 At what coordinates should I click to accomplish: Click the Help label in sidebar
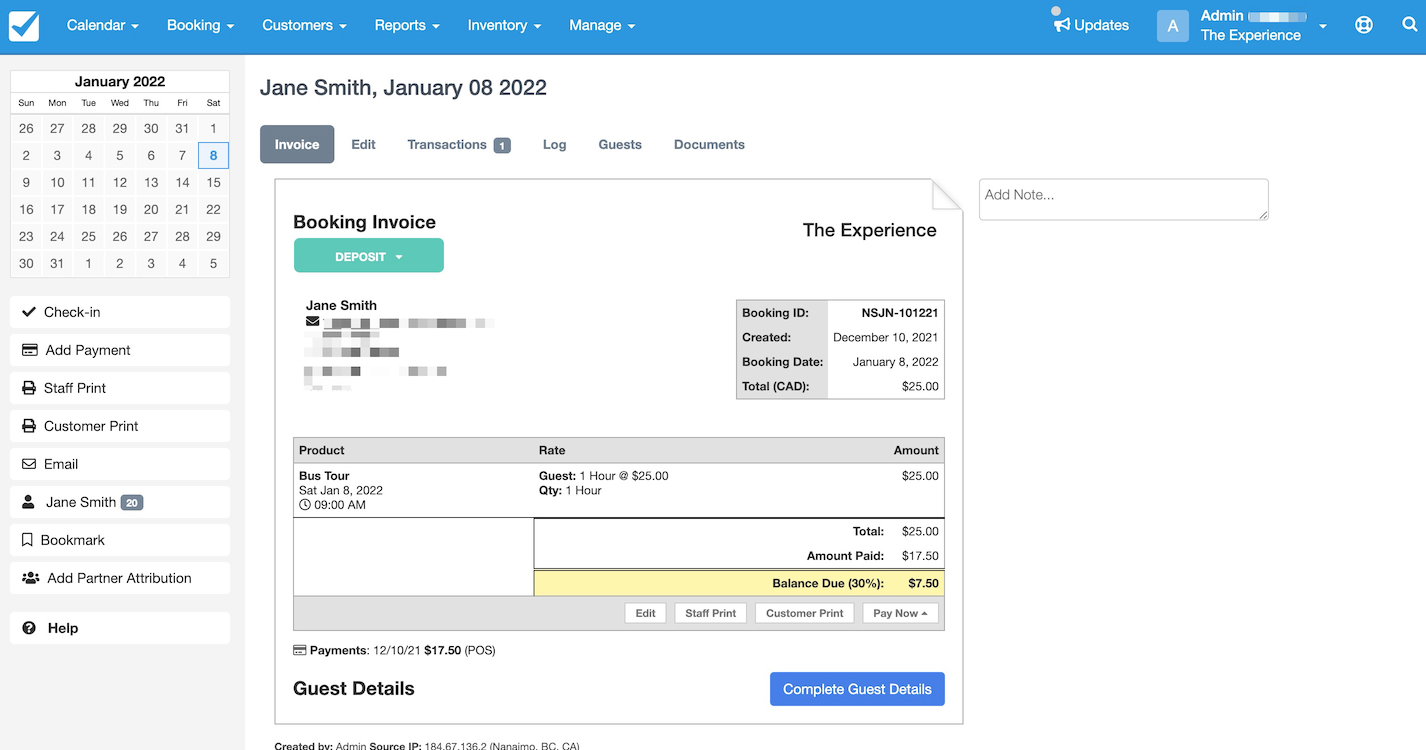pyautogui.click(x=63, y=628)
